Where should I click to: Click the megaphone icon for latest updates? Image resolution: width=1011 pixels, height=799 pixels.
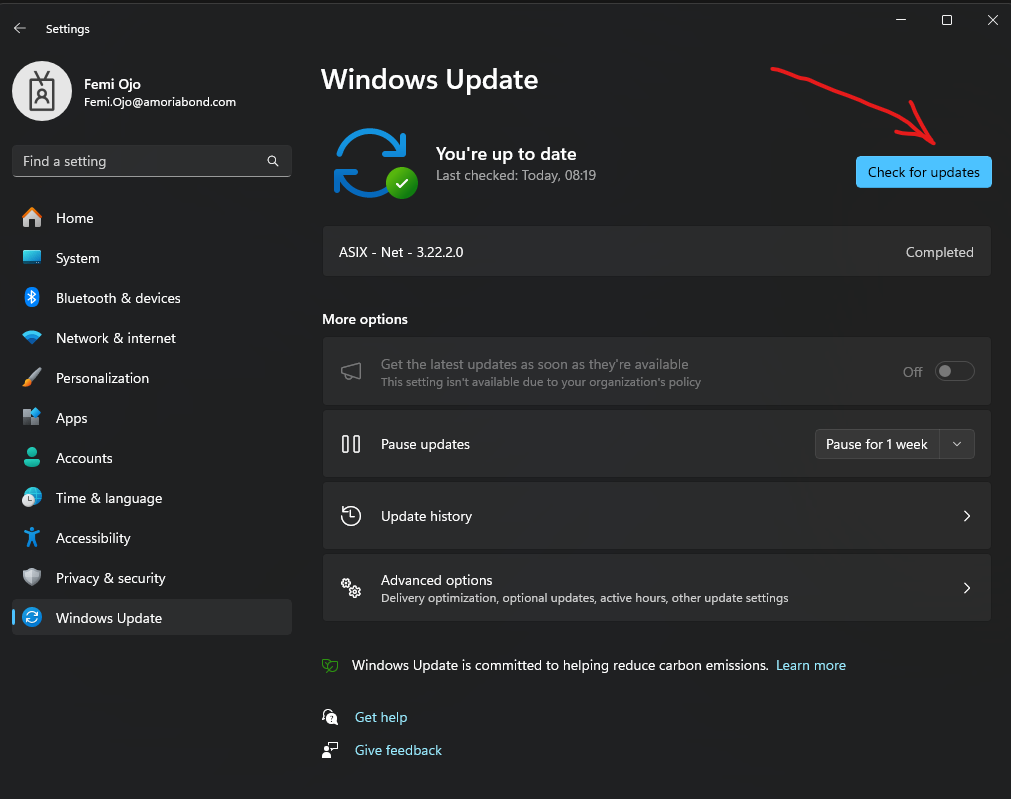coord(351,371)
